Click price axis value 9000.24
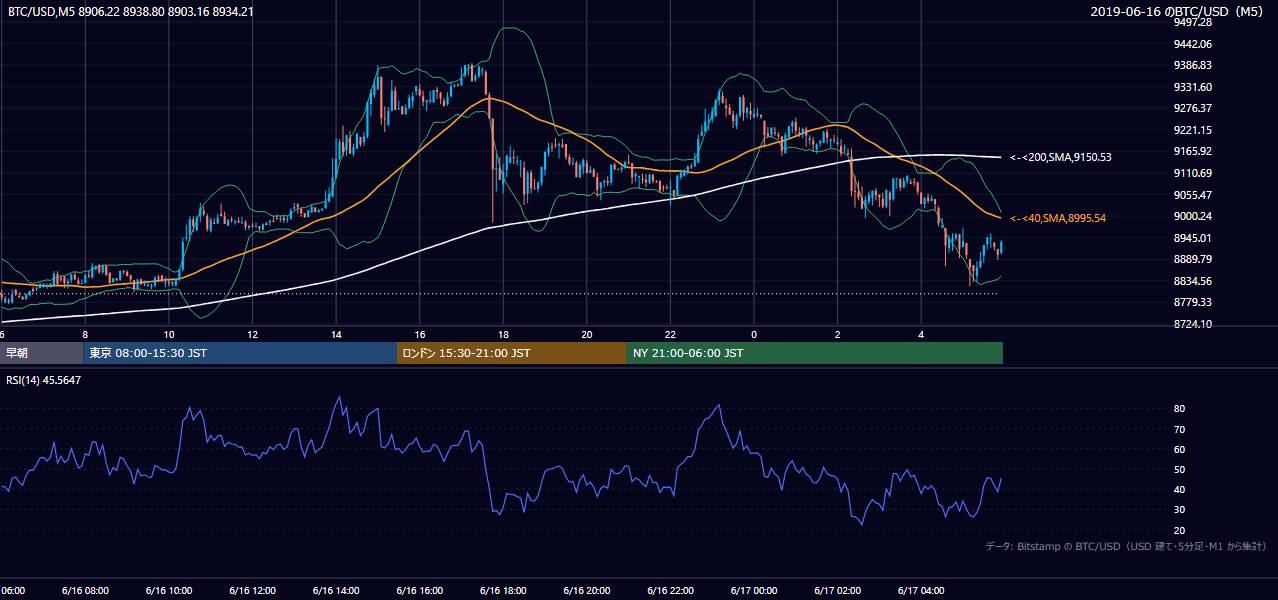Image resolution: width=1278 pixels, height=600 pixels. 1193,216
